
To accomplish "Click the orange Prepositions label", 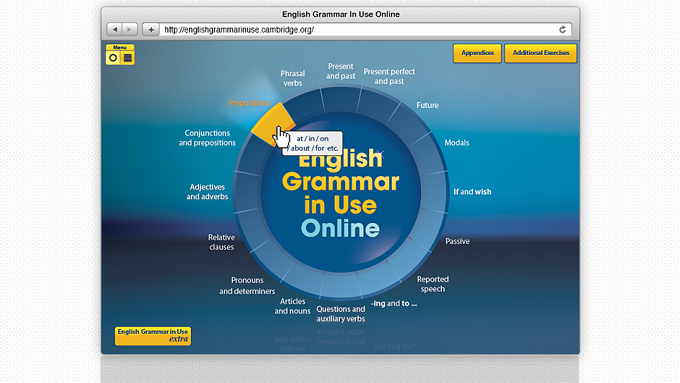I will coord(249,103).
